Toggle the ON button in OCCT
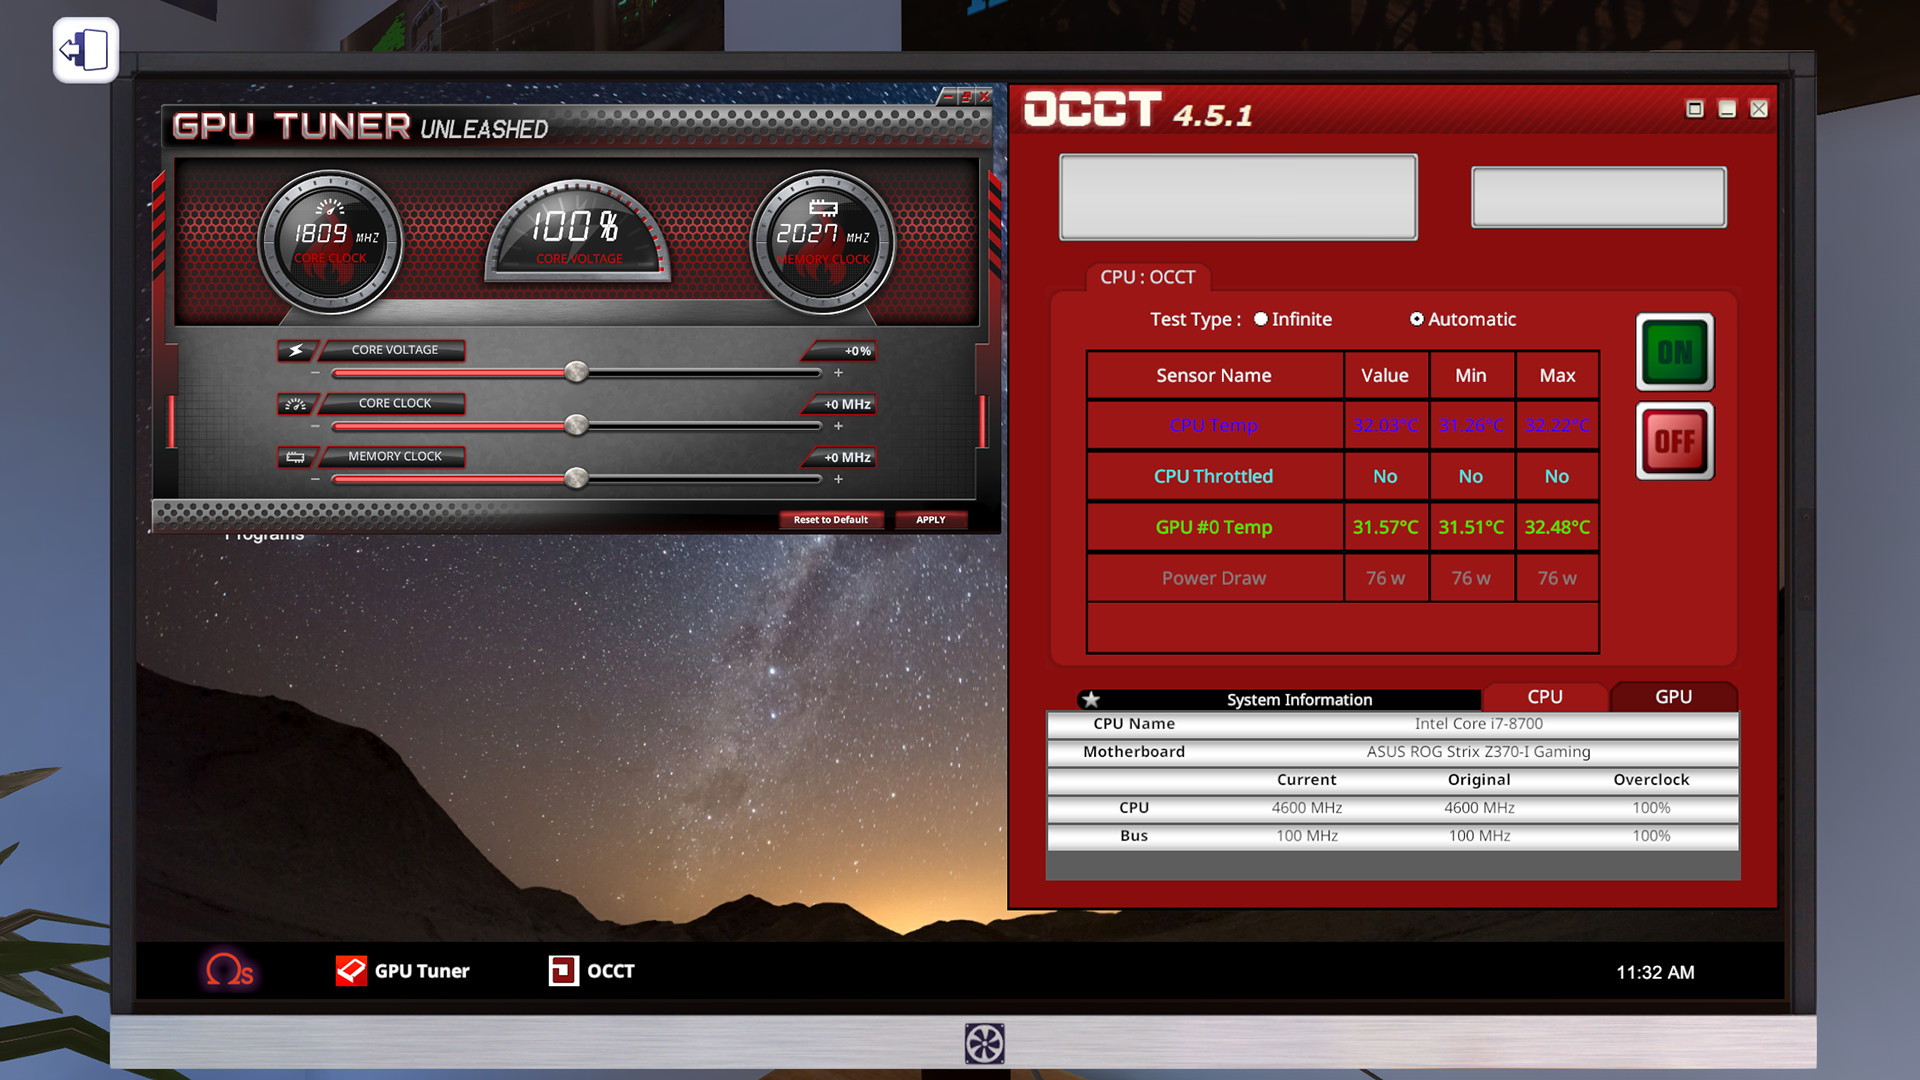This screenshot has width=1920, height=1080. [x=1676, y=351]
